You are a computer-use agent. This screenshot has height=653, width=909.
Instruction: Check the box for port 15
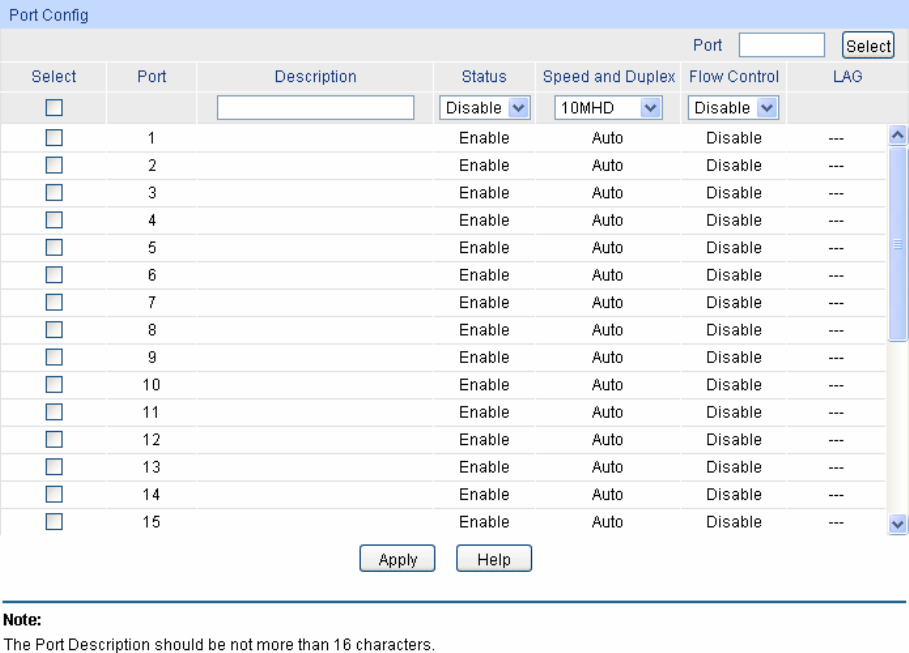(54, 522)
